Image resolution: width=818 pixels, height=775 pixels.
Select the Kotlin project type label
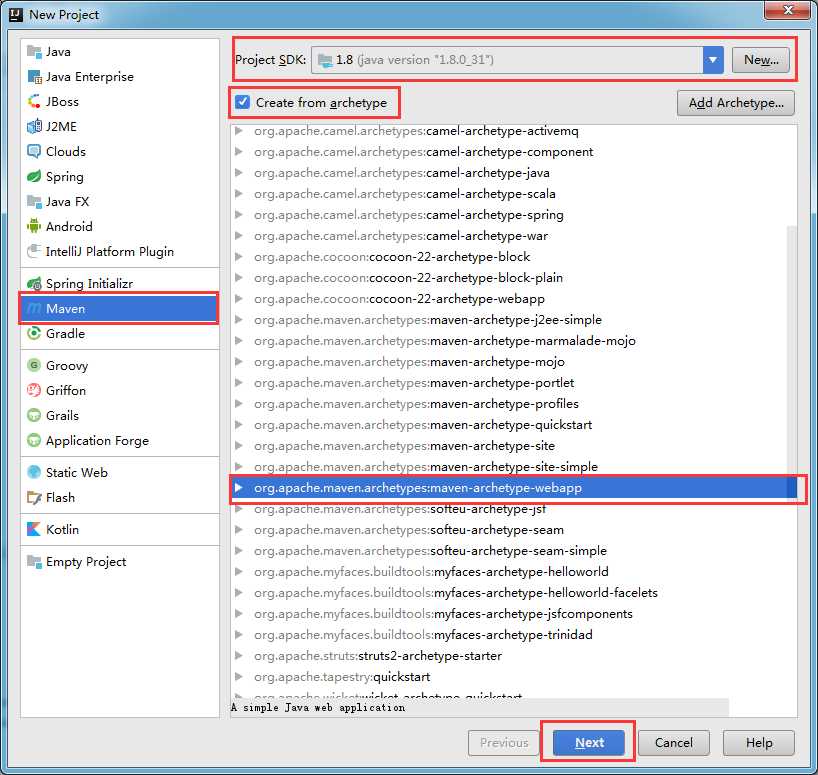62,529
